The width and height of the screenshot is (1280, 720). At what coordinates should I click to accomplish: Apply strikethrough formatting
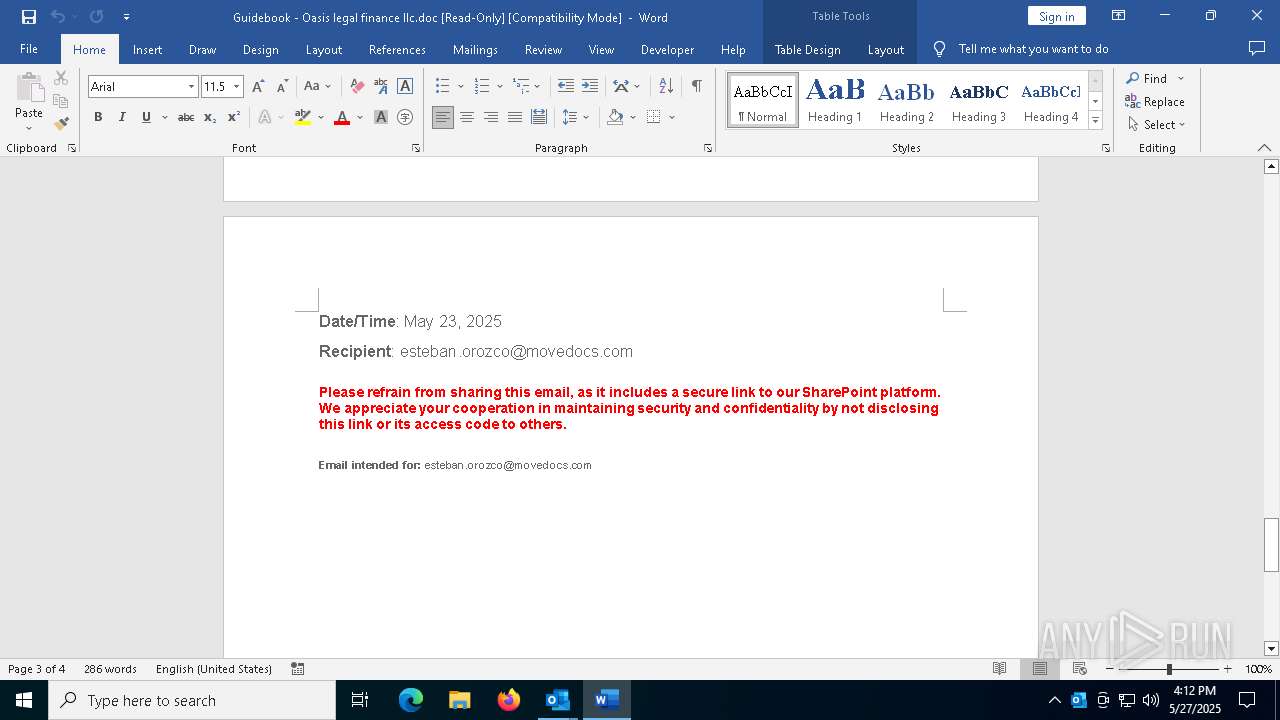[186, 117]
